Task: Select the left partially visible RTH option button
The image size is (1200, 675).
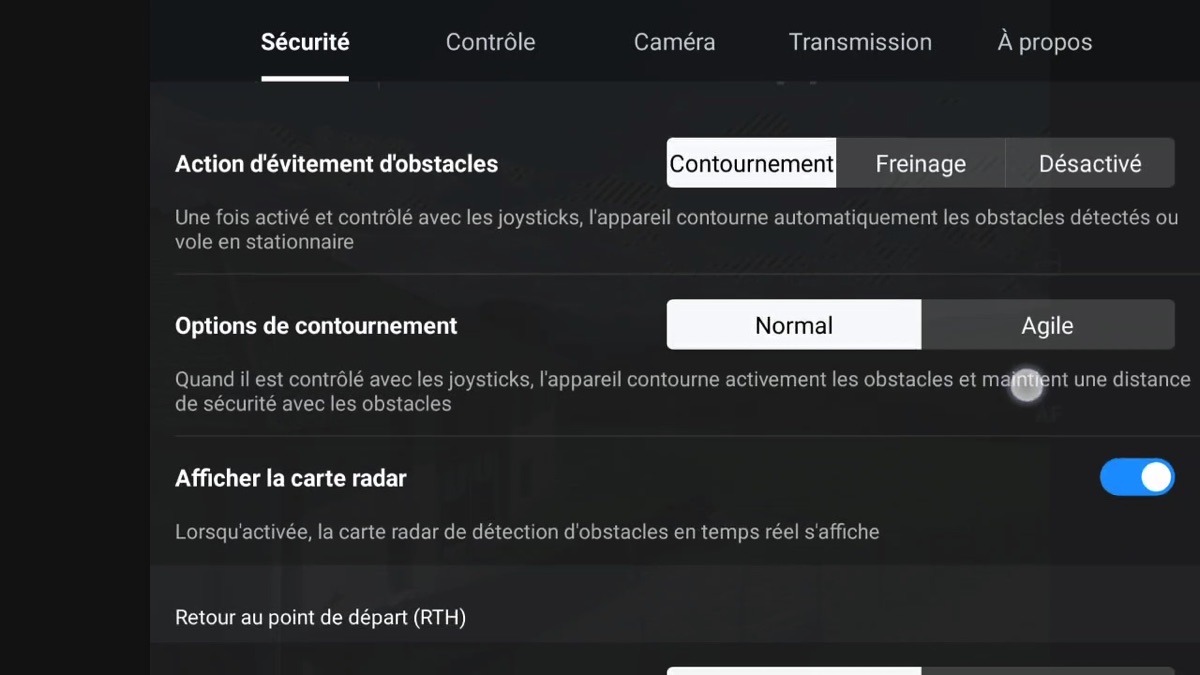Action: (794, 670)
